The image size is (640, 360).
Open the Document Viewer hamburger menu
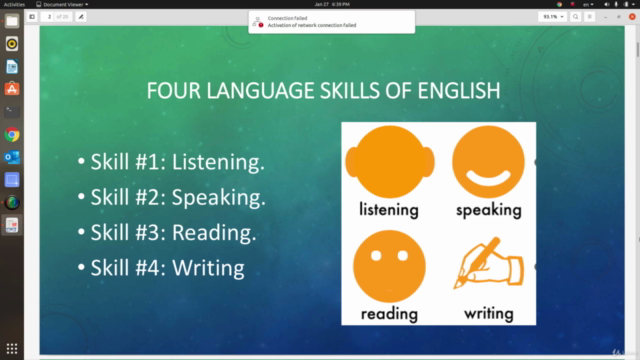click(x=589, y=17)
